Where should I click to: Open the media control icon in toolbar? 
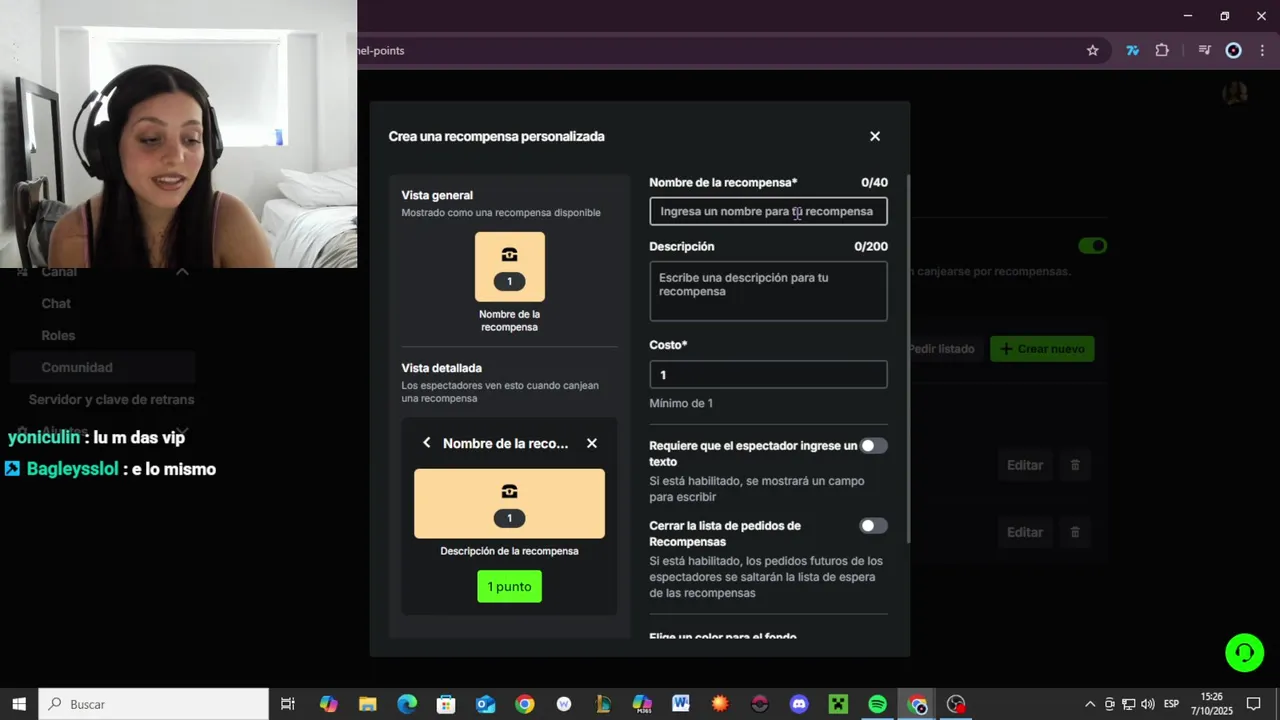click(x=1205, y=50)
